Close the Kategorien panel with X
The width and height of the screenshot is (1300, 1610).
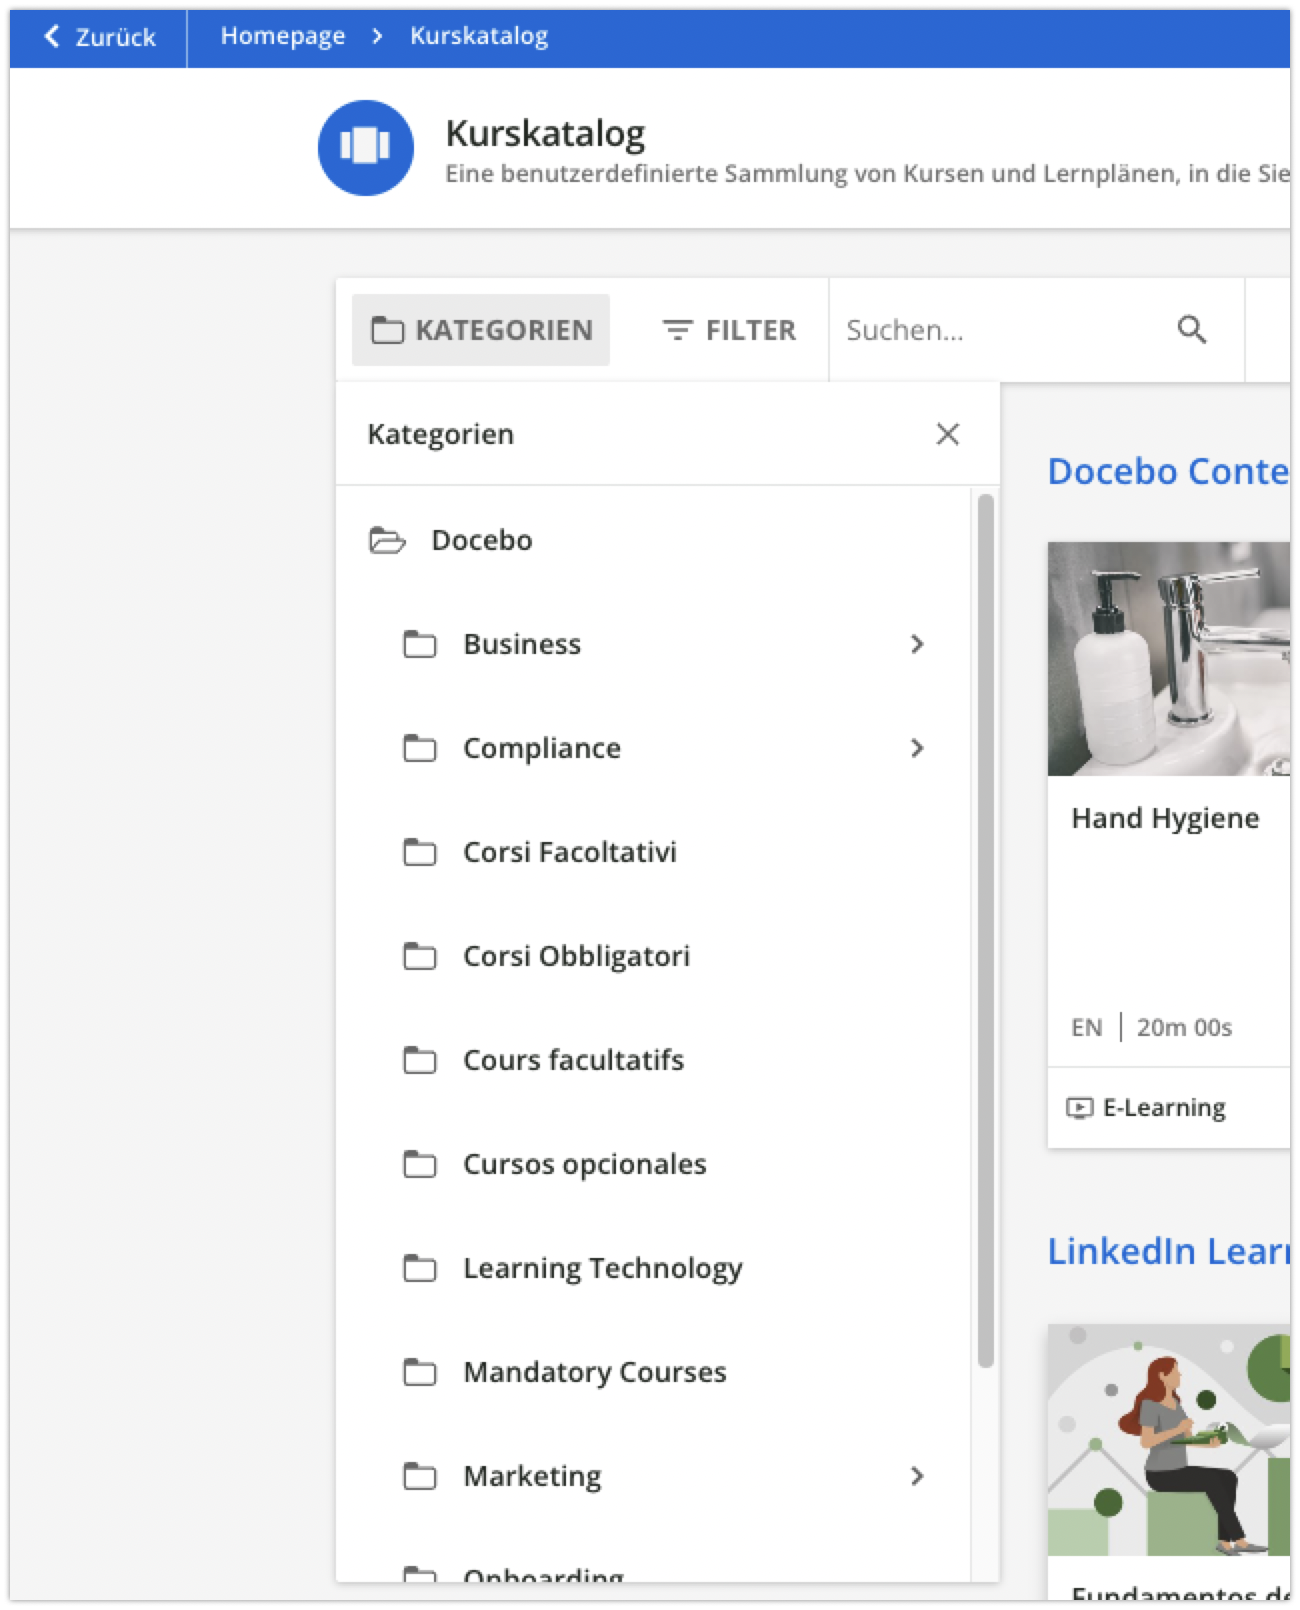[x=947, y=434]
